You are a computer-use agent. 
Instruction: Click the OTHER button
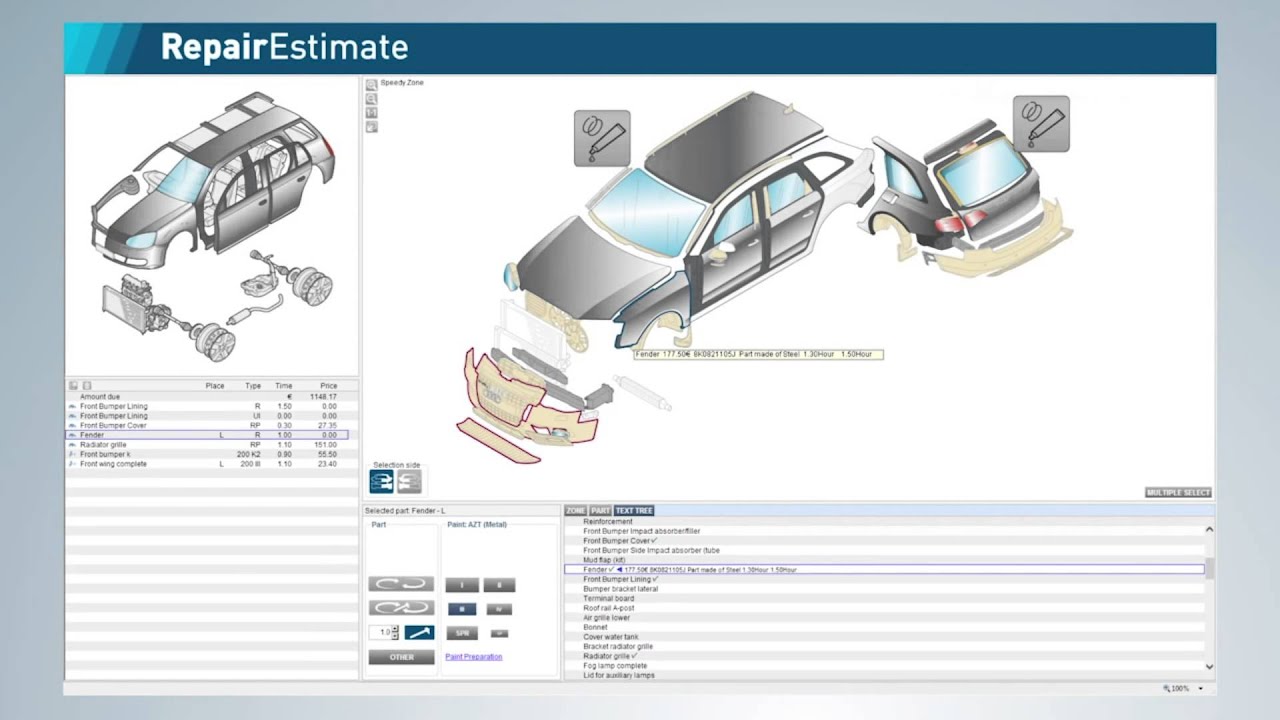[x=401, y=657]
